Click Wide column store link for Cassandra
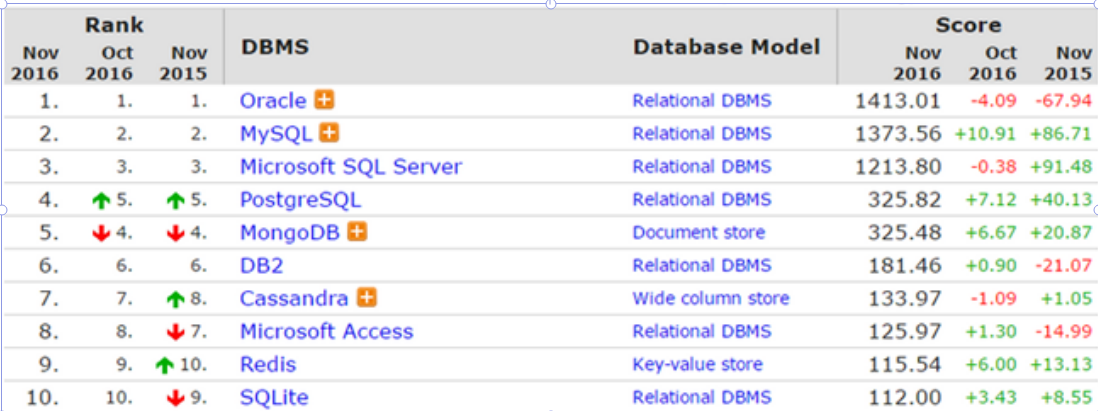 711,298
